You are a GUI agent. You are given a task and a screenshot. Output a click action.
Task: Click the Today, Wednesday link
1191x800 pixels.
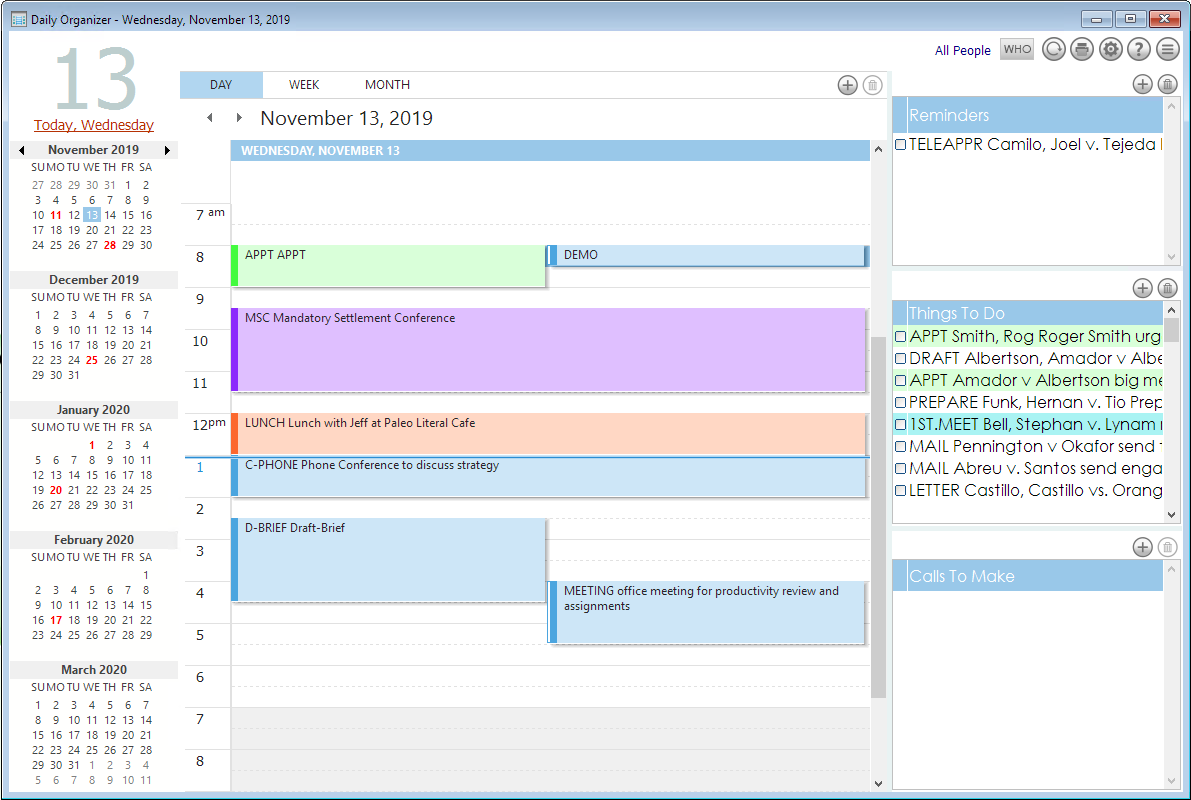[94, 125]
